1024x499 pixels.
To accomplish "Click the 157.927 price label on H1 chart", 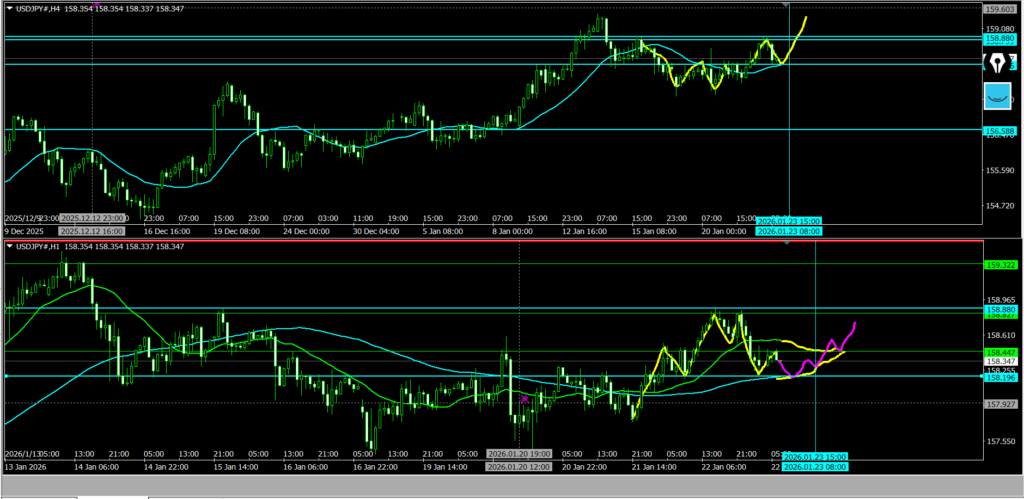I will [x=1000, y=404].
